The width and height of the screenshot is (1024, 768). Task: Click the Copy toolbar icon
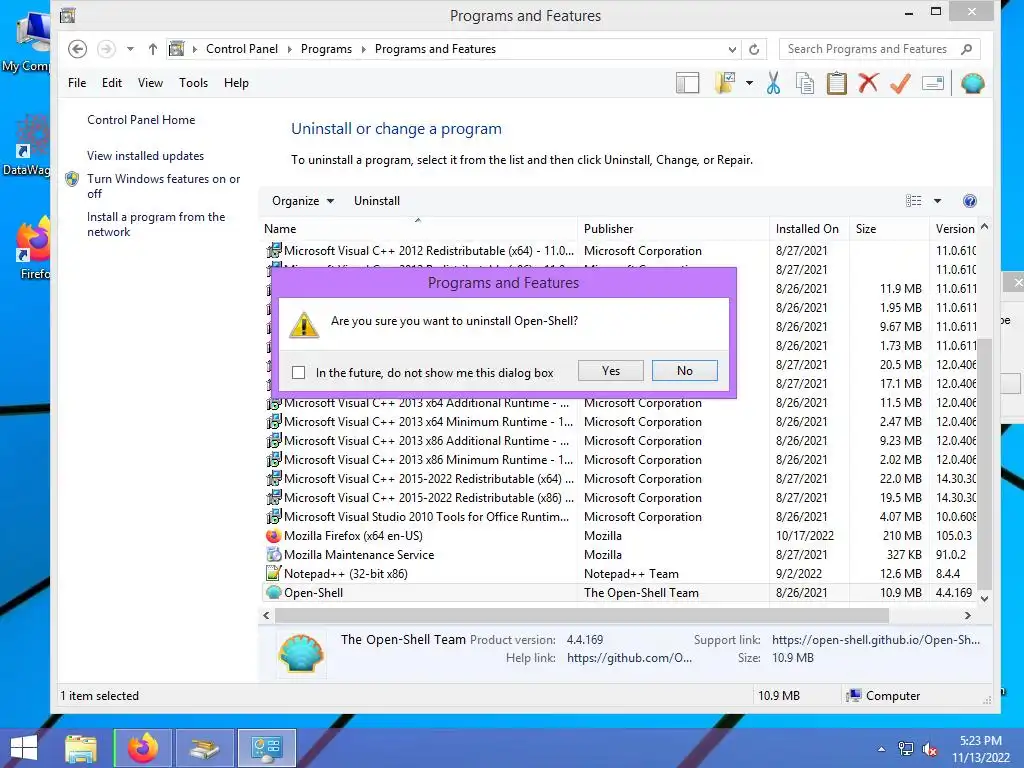click(805, 83)
